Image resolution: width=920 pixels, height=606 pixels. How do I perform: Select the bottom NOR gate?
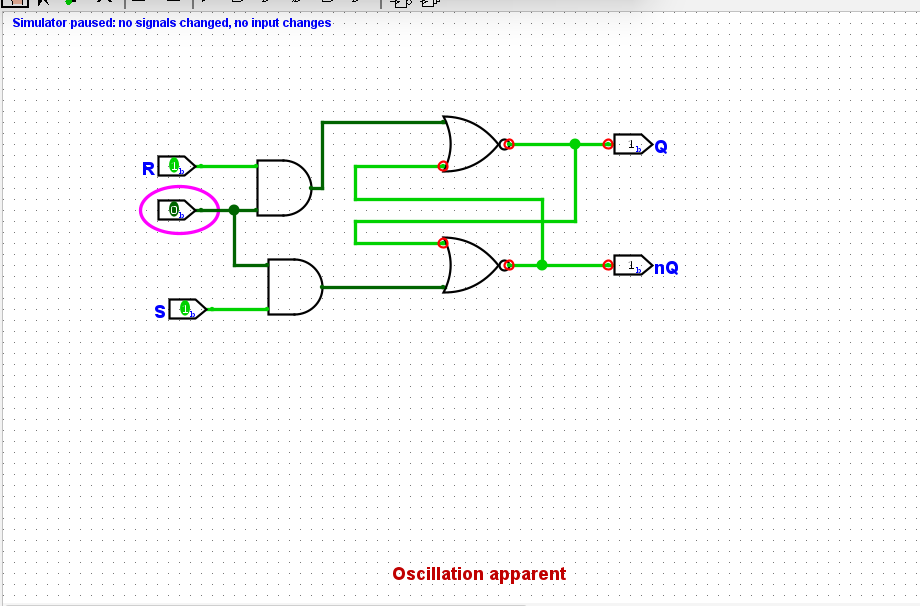point(467,265)
